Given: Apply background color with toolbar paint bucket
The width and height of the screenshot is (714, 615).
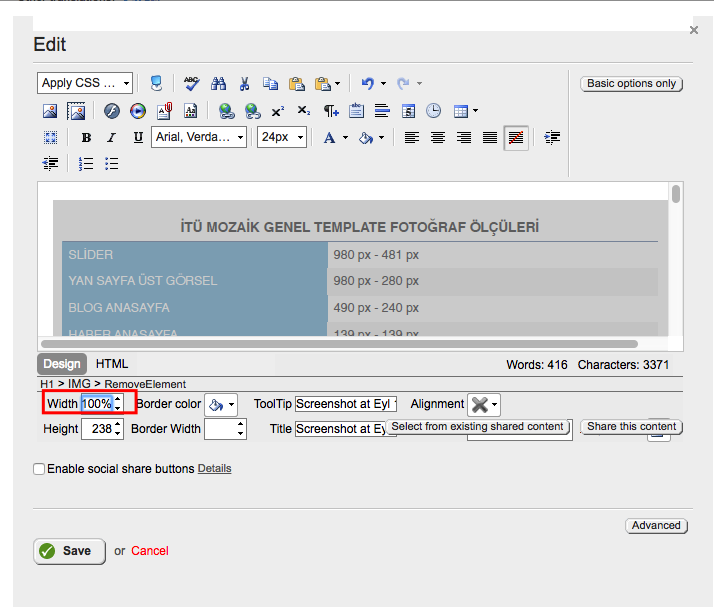Looking at the screenshot, I should click(366, 137).
